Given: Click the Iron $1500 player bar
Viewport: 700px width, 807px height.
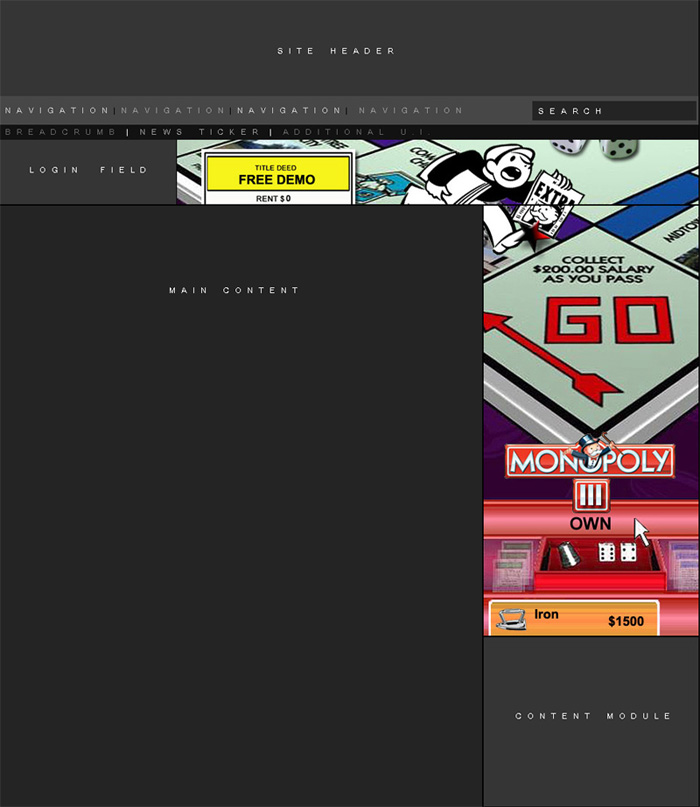Looking at the screenshot, I should [574, 618].
